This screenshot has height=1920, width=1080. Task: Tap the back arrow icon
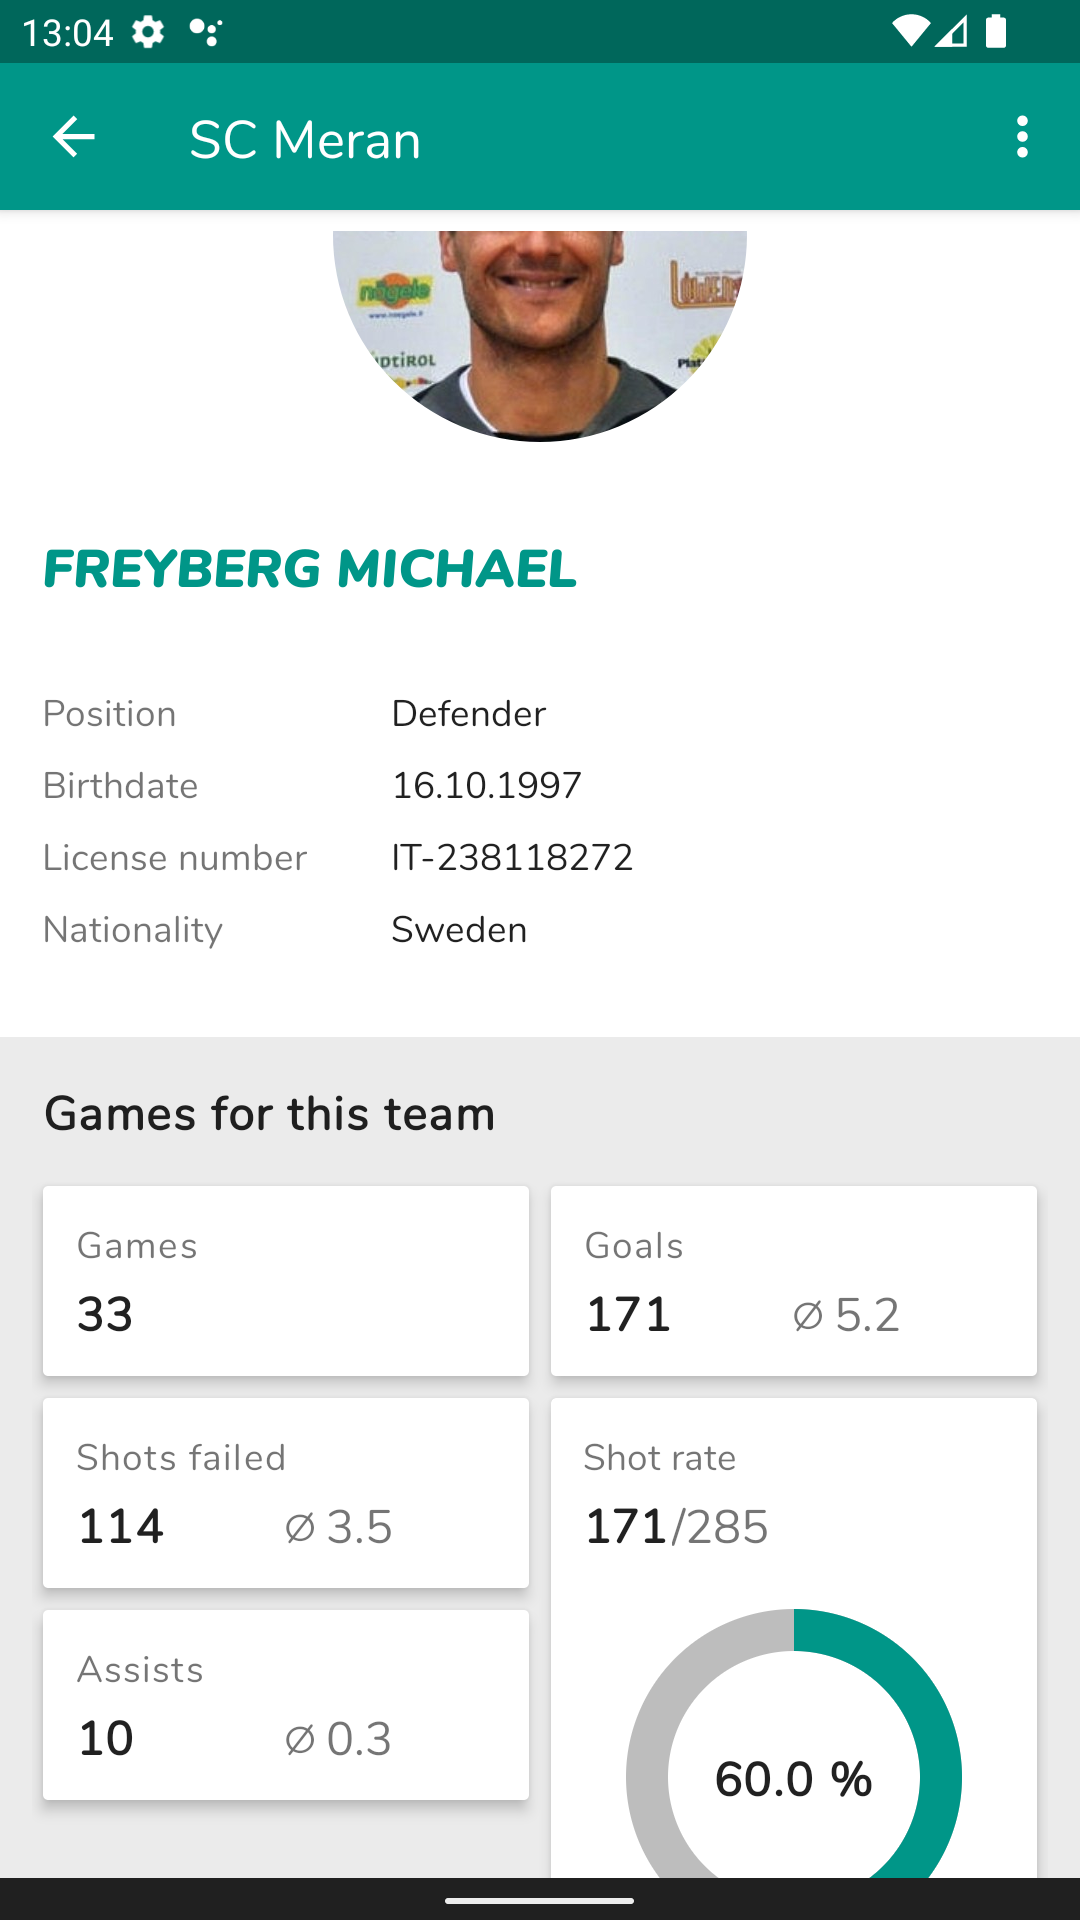(73, 137)
